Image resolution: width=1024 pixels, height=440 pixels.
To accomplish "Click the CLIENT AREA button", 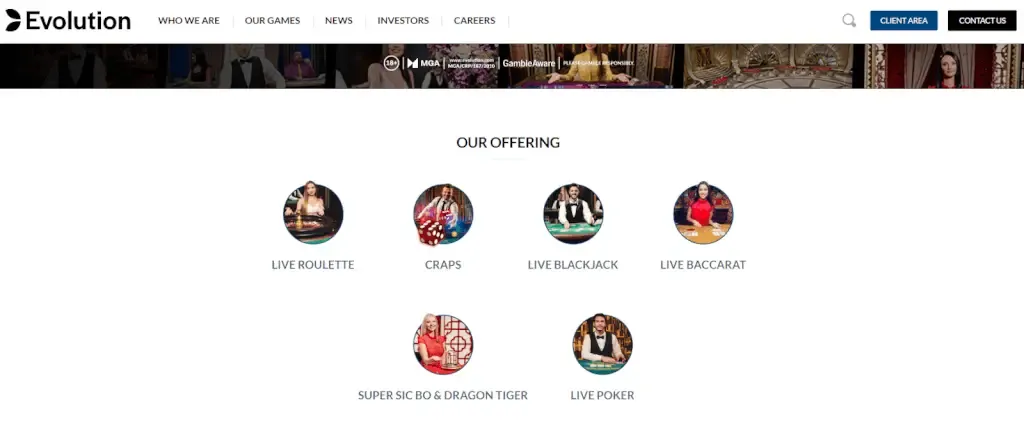I will 903,20.
